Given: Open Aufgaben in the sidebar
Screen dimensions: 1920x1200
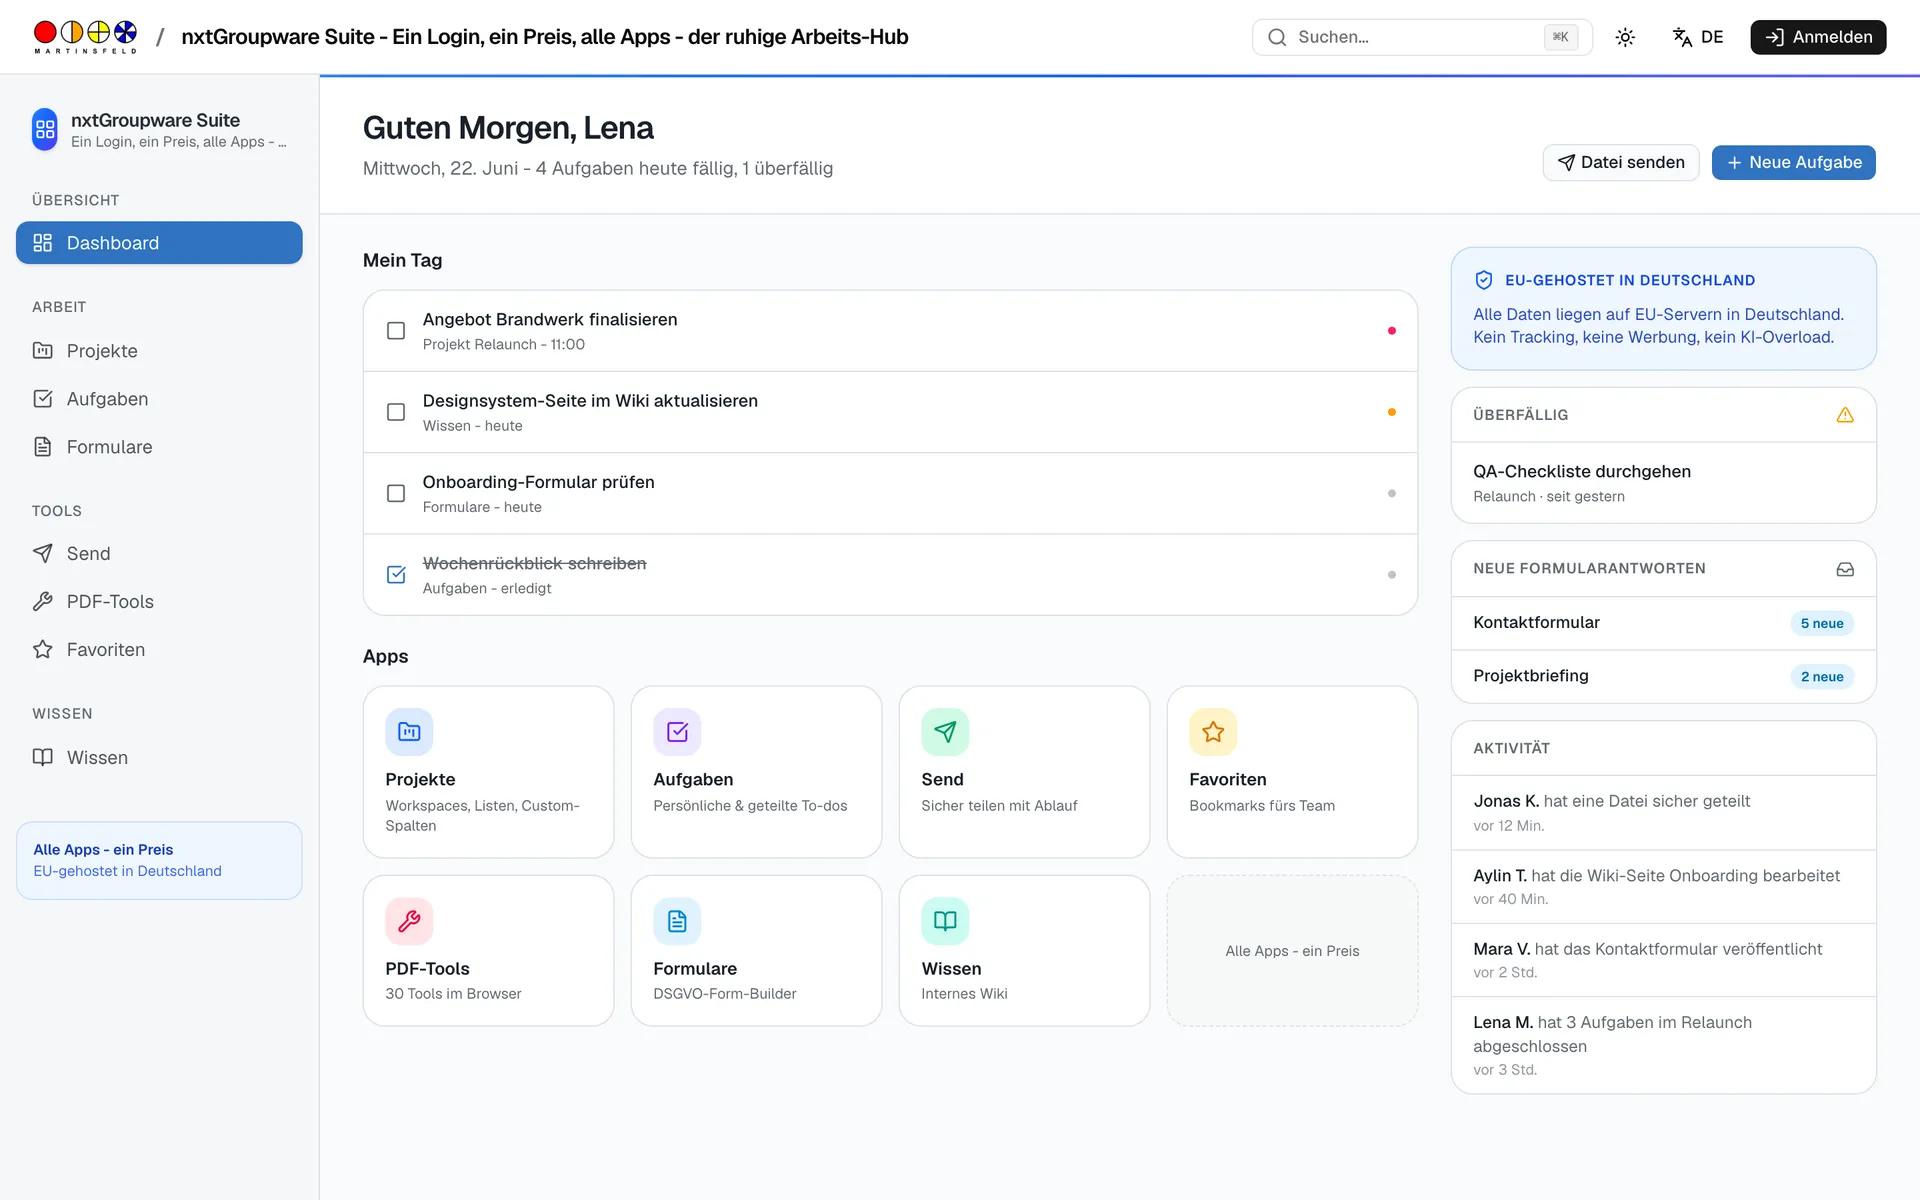Looking at the screenshot, I should 159,399.
